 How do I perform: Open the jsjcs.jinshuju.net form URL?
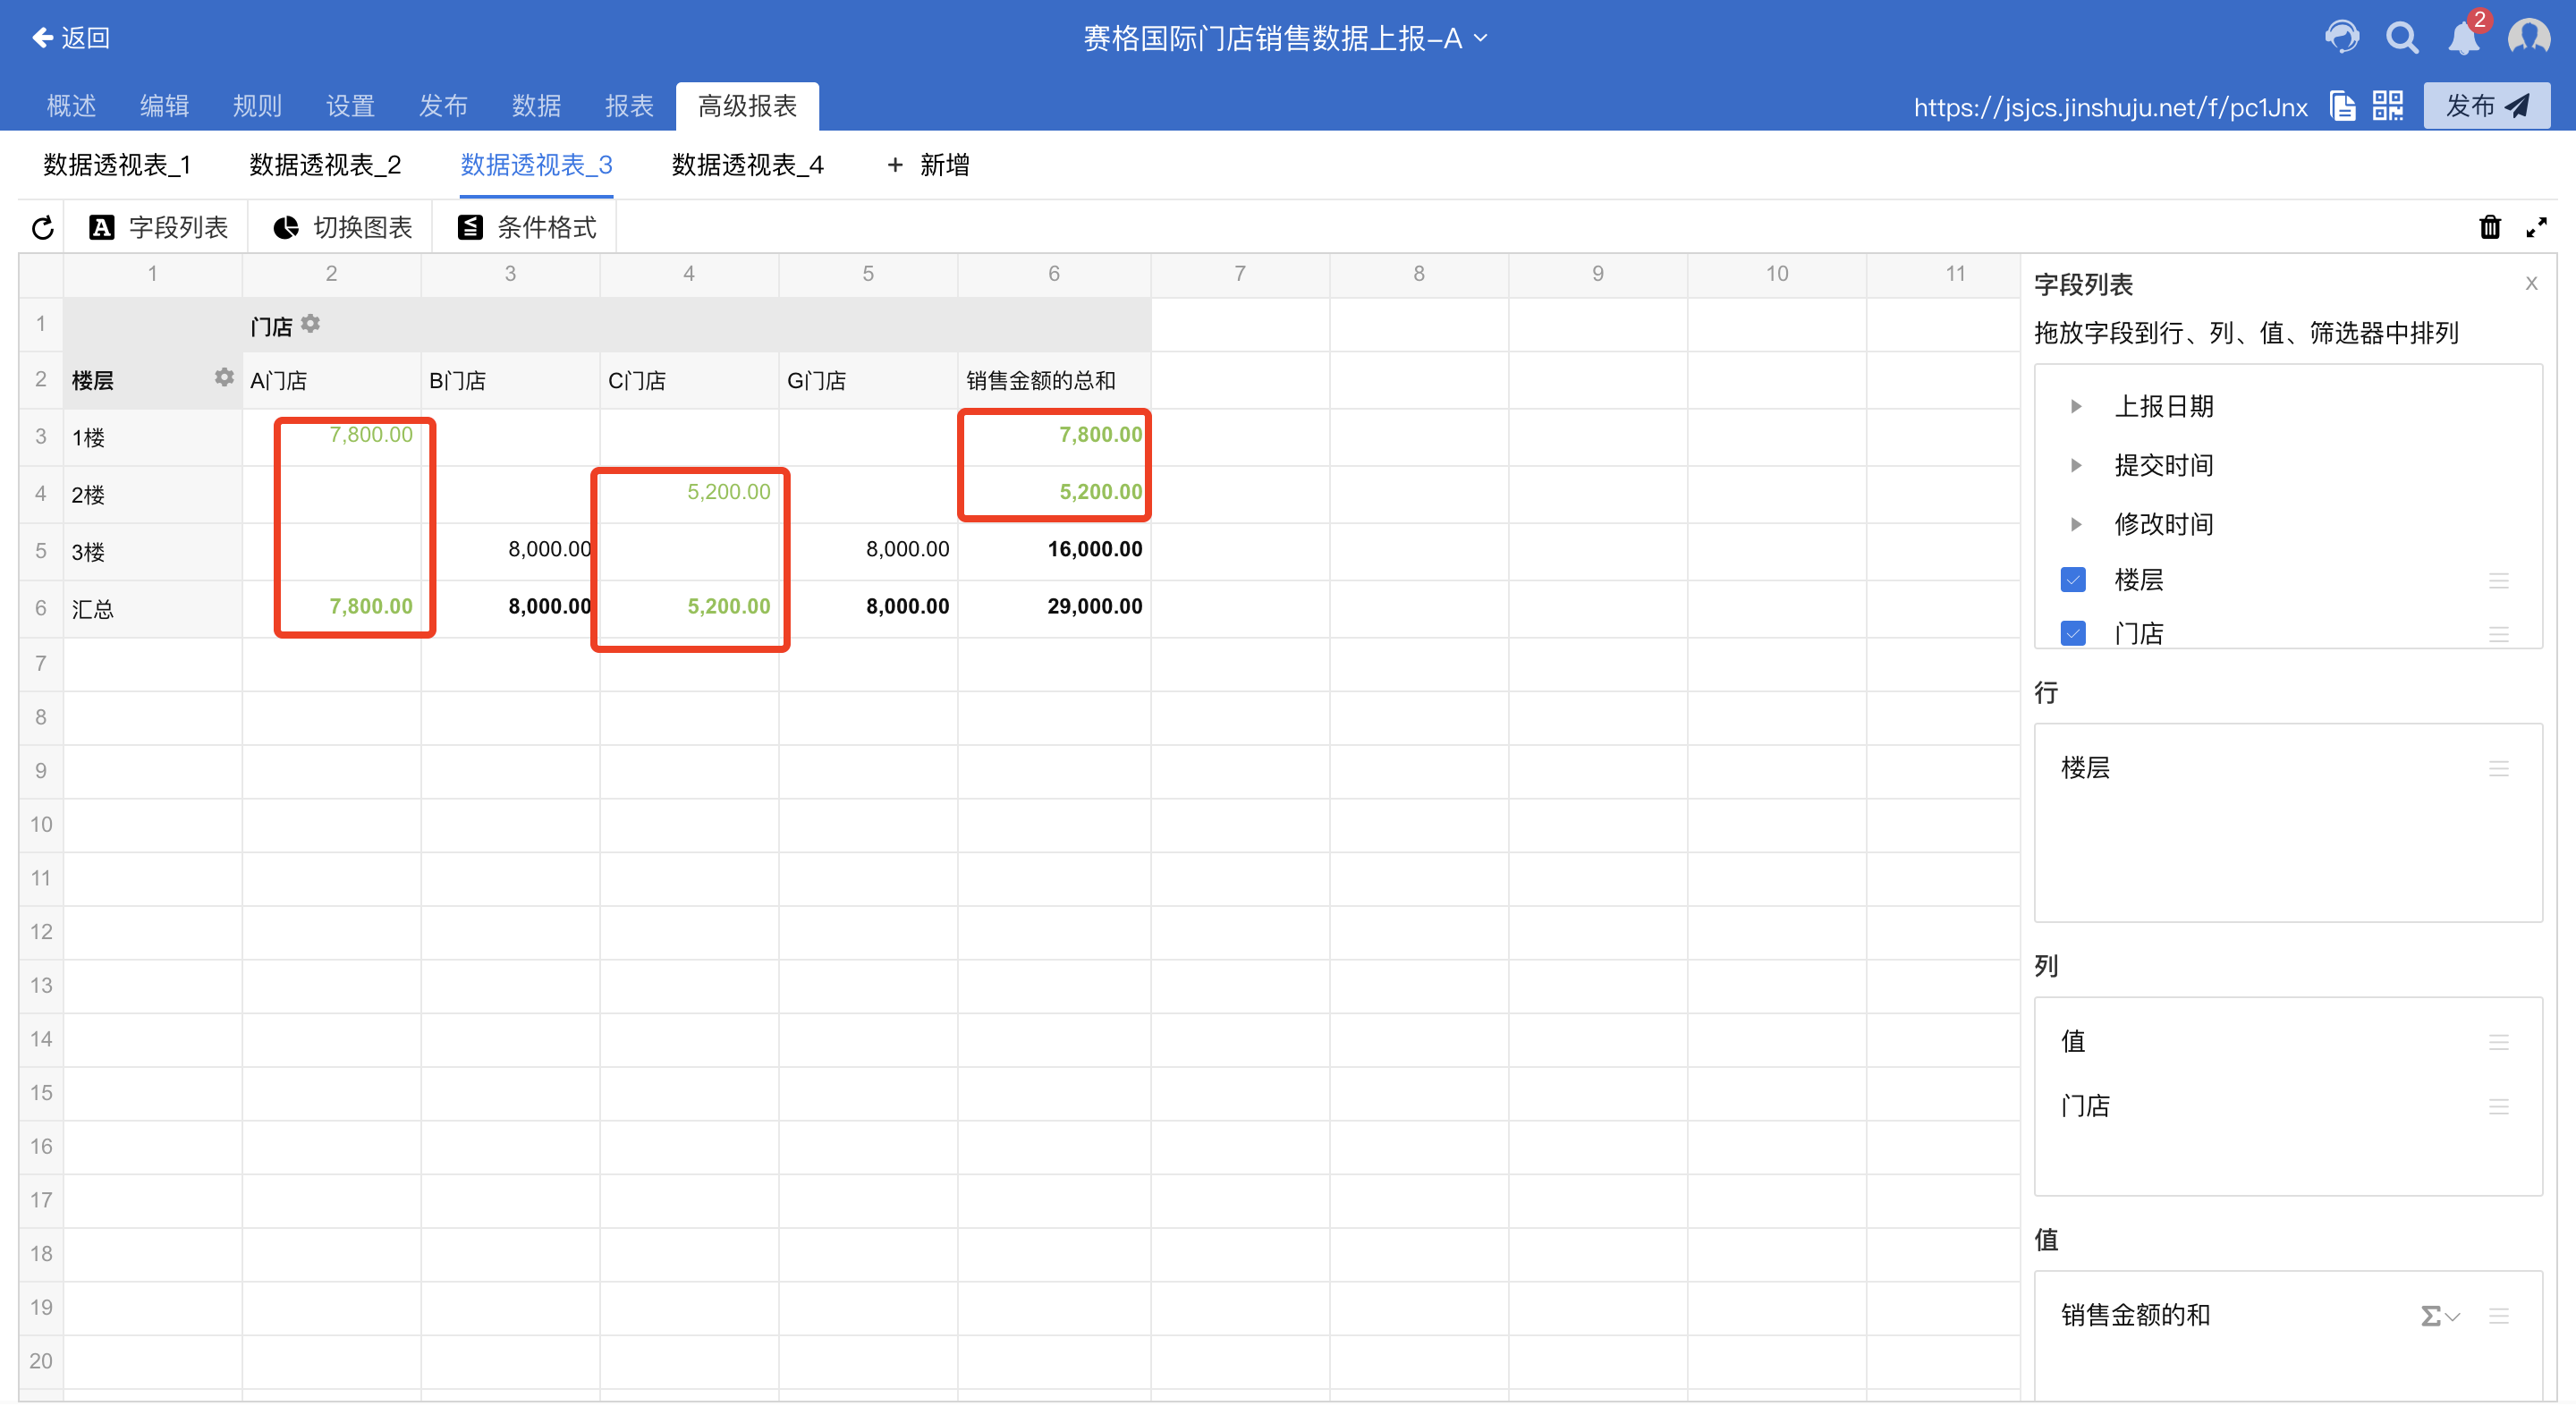pyautogui.click(x=2110, y=107)
